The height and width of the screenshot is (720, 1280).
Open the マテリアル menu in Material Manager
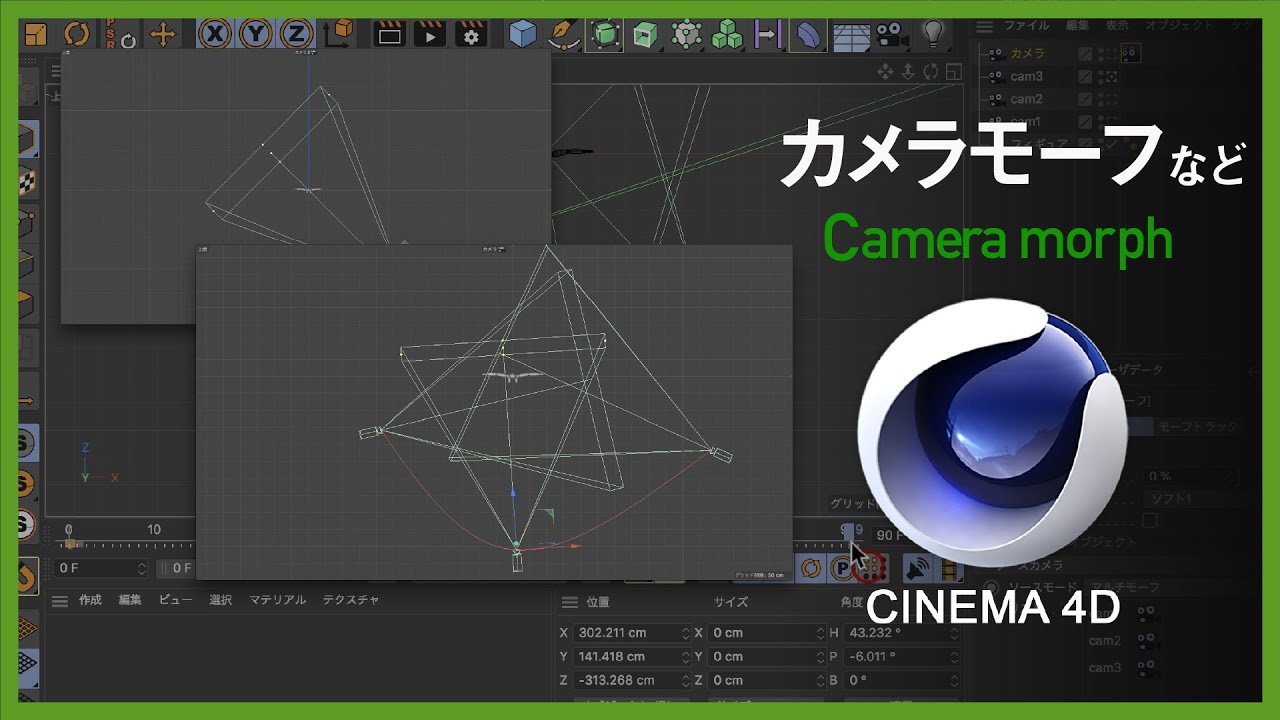(x=277, y=600)
